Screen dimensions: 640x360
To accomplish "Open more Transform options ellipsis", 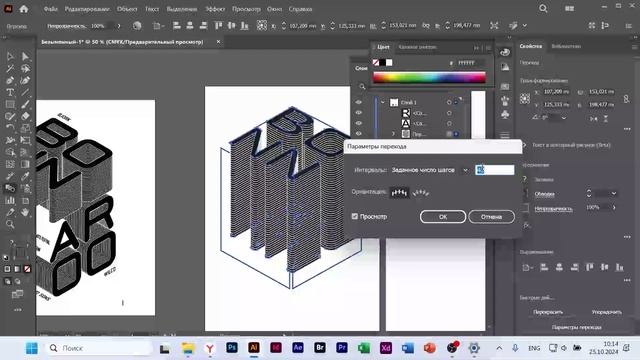I will tap(627, 129).
